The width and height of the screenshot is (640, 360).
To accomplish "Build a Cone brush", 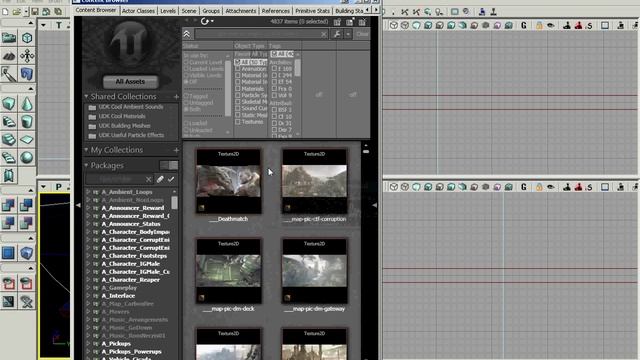I will point(27,104).
